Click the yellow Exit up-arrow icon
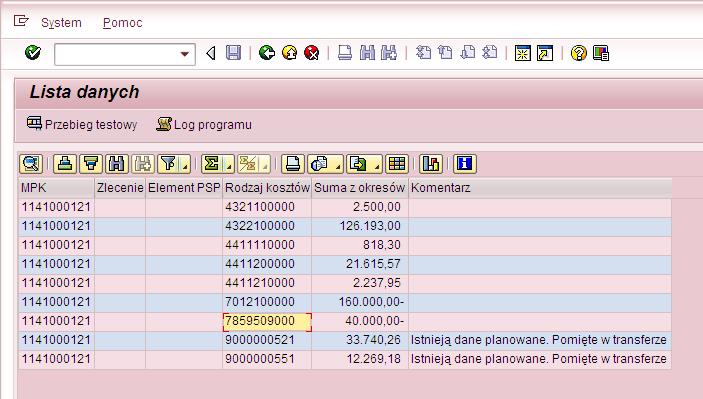The image size is (703, 399). (290, 53)
